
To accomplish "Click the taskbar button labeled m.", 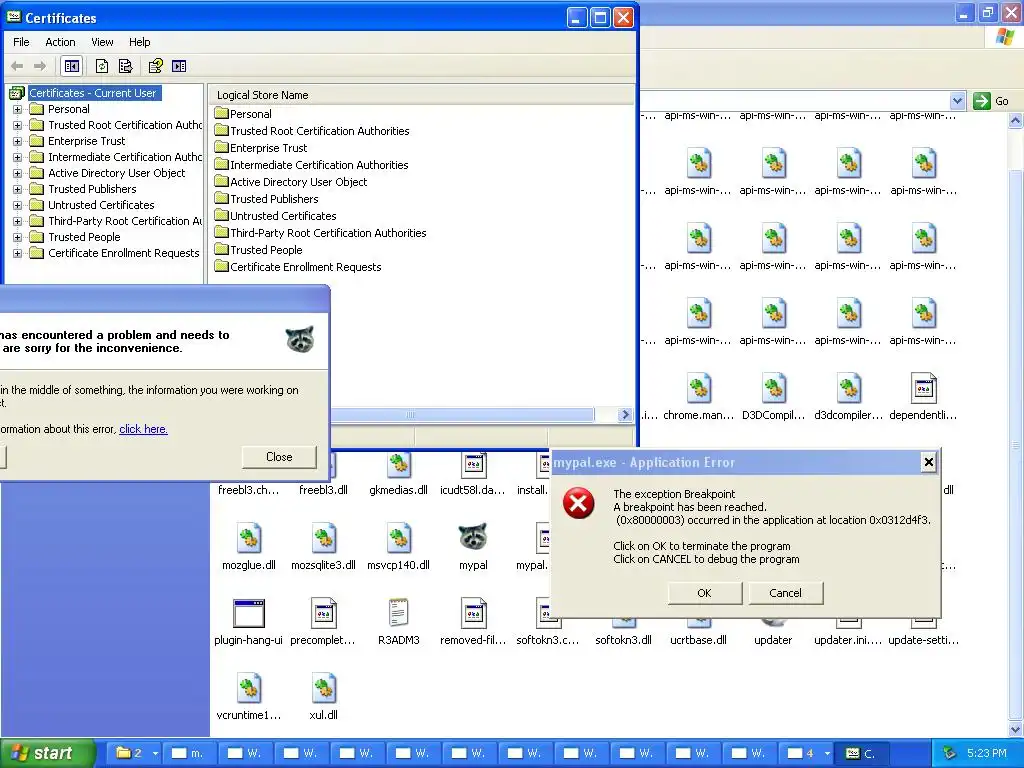I will [x=187, y=753].
